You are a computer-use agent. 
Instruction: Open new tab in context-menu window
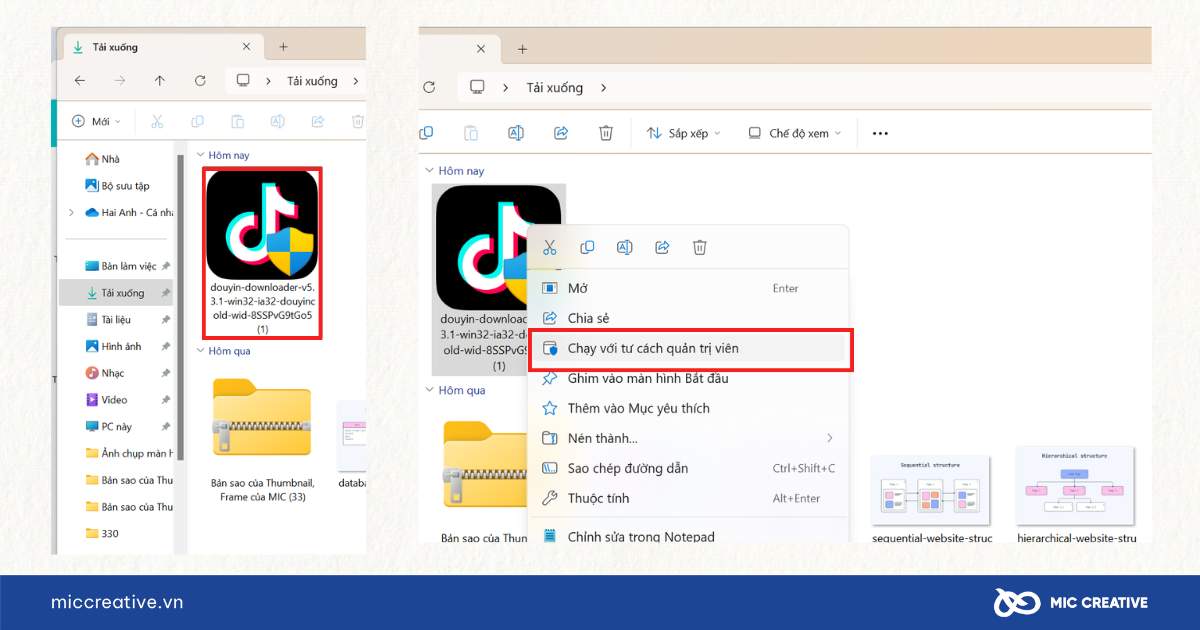click(x=522, y=49)
